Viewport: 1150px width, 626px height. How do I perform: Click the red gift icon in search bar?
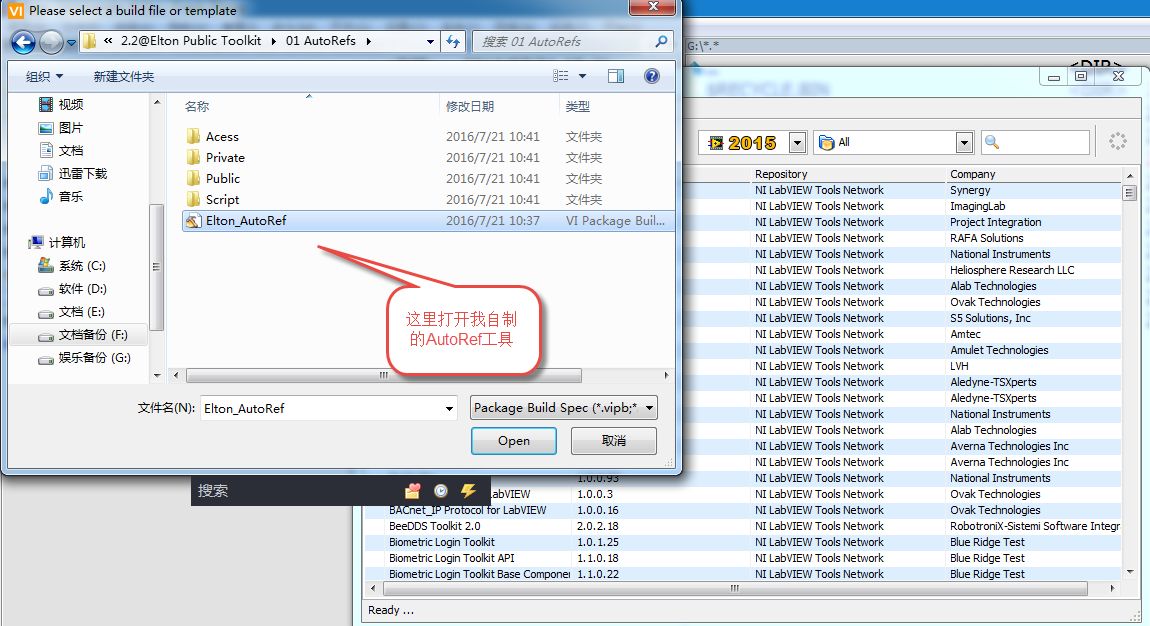coord(413,490)
